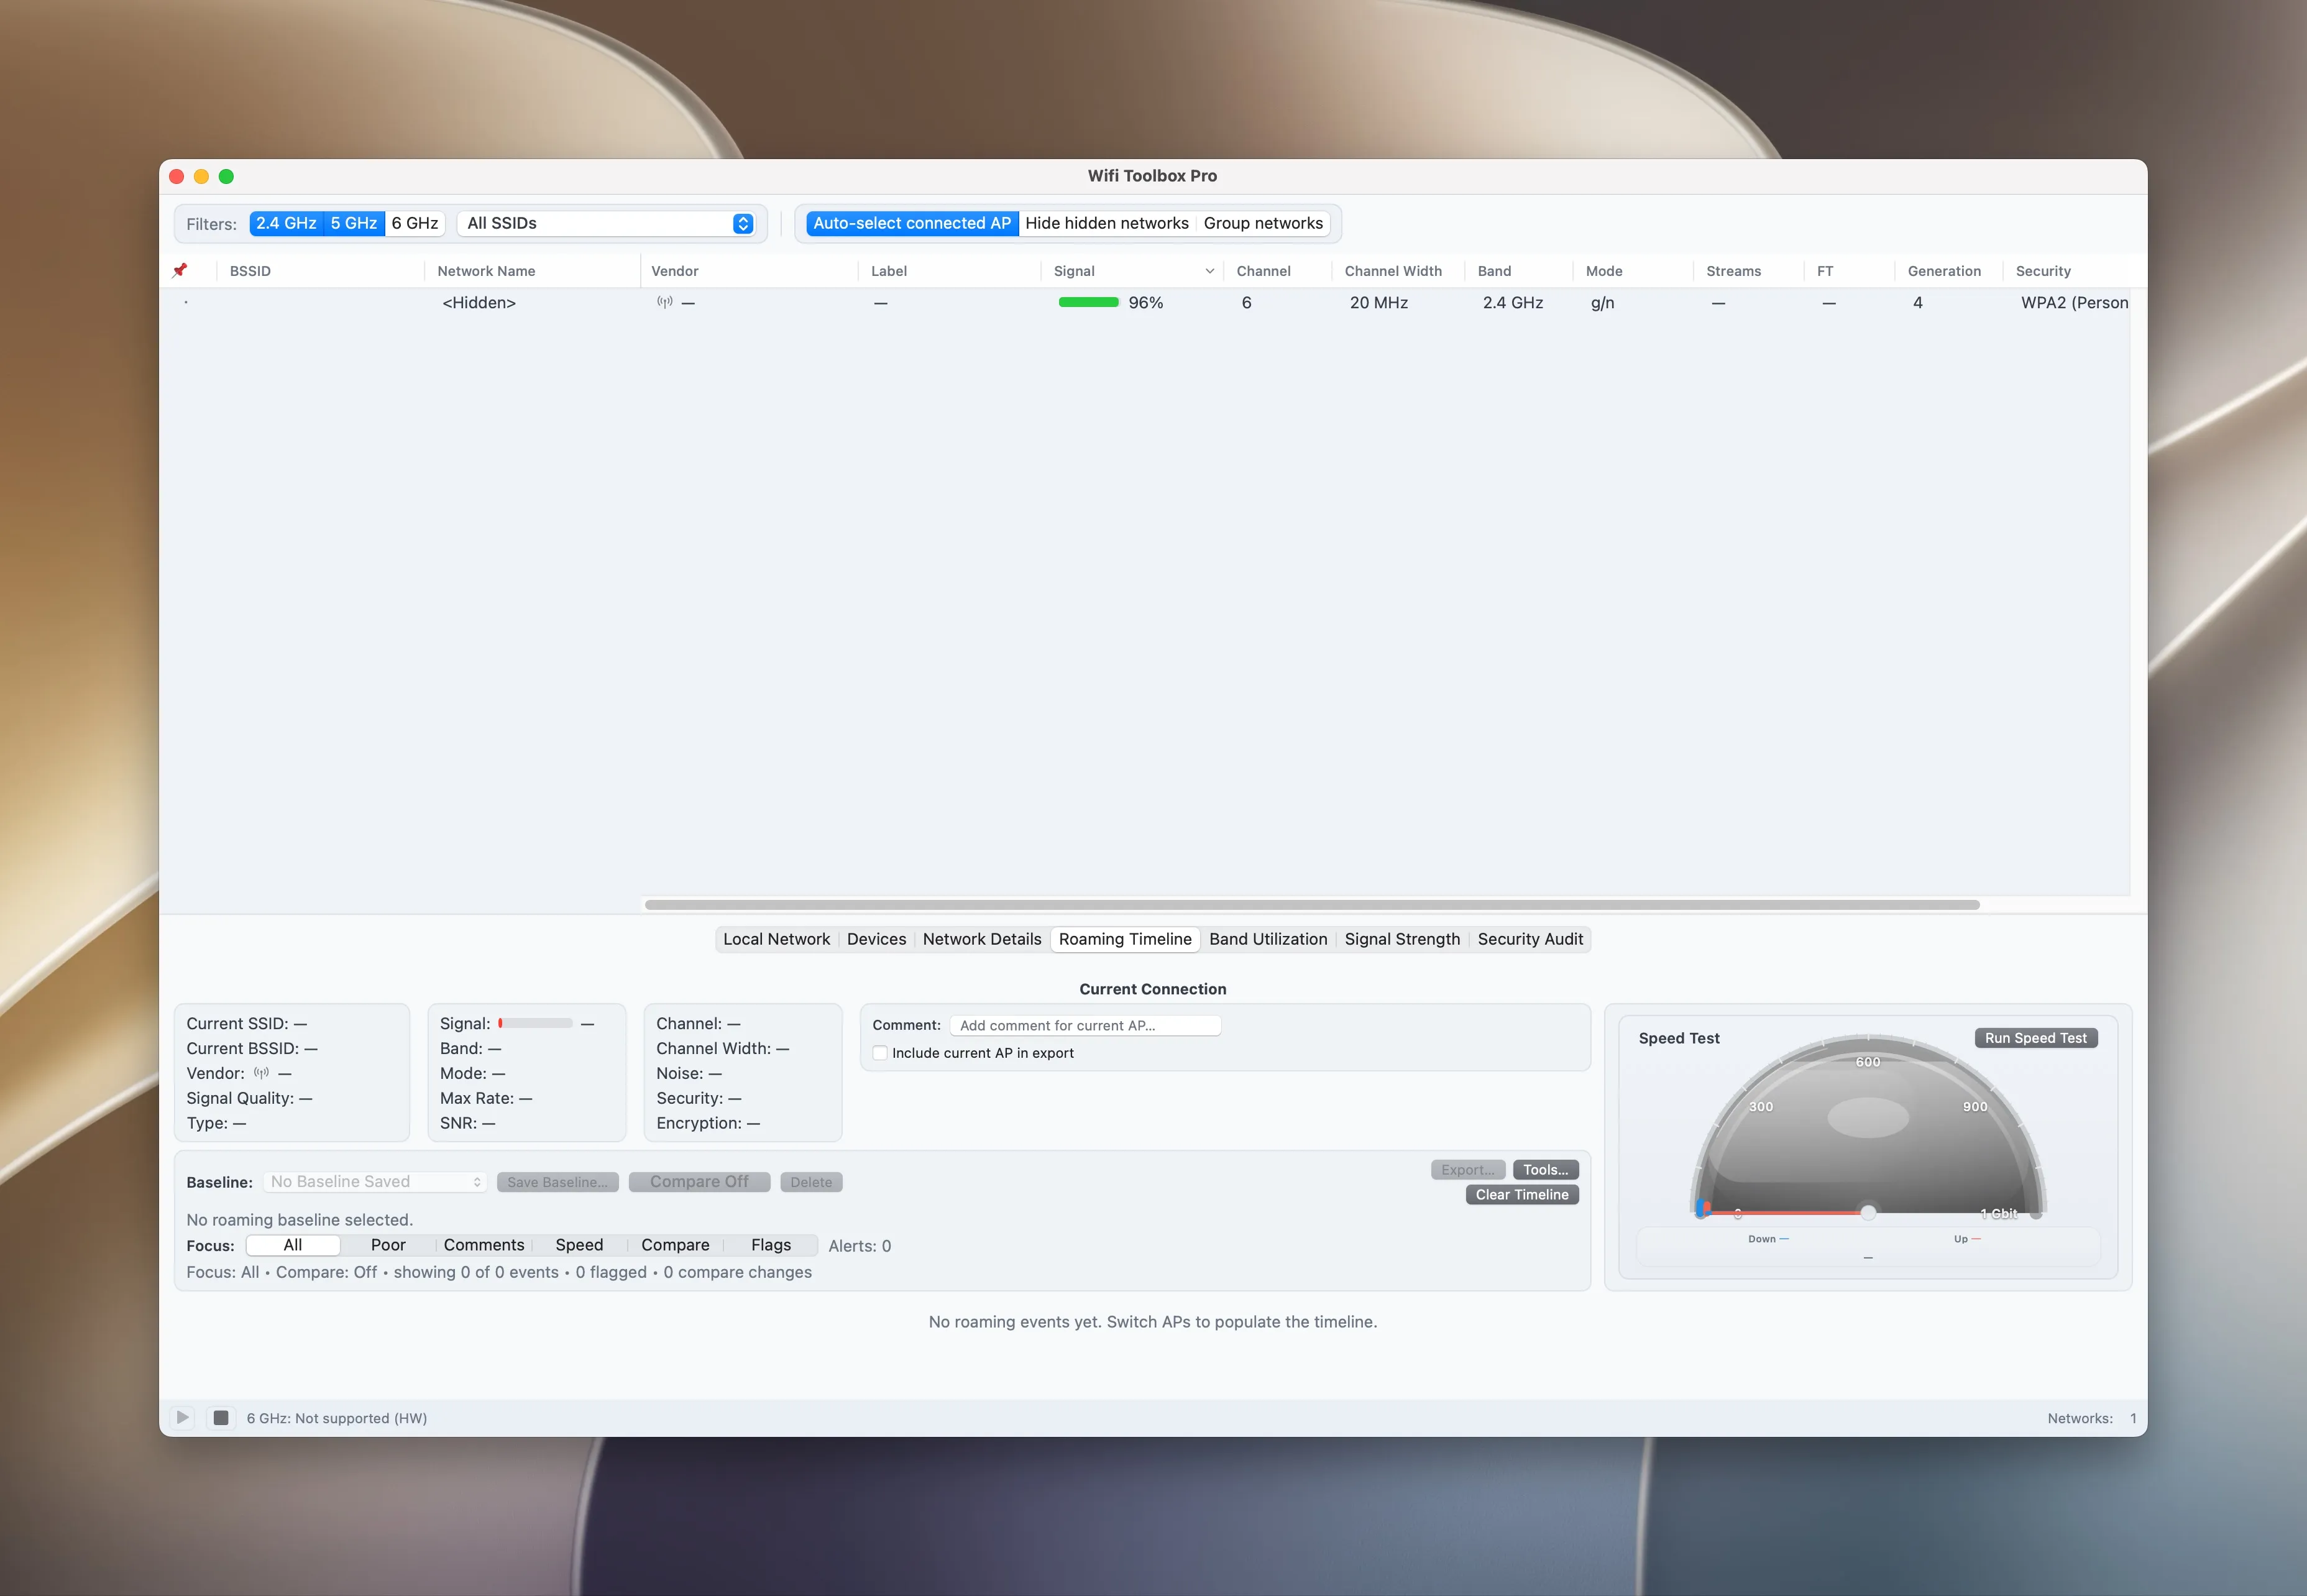
Task: Open the No Baseline Saved dropdown
Action: pos(375,1182)
